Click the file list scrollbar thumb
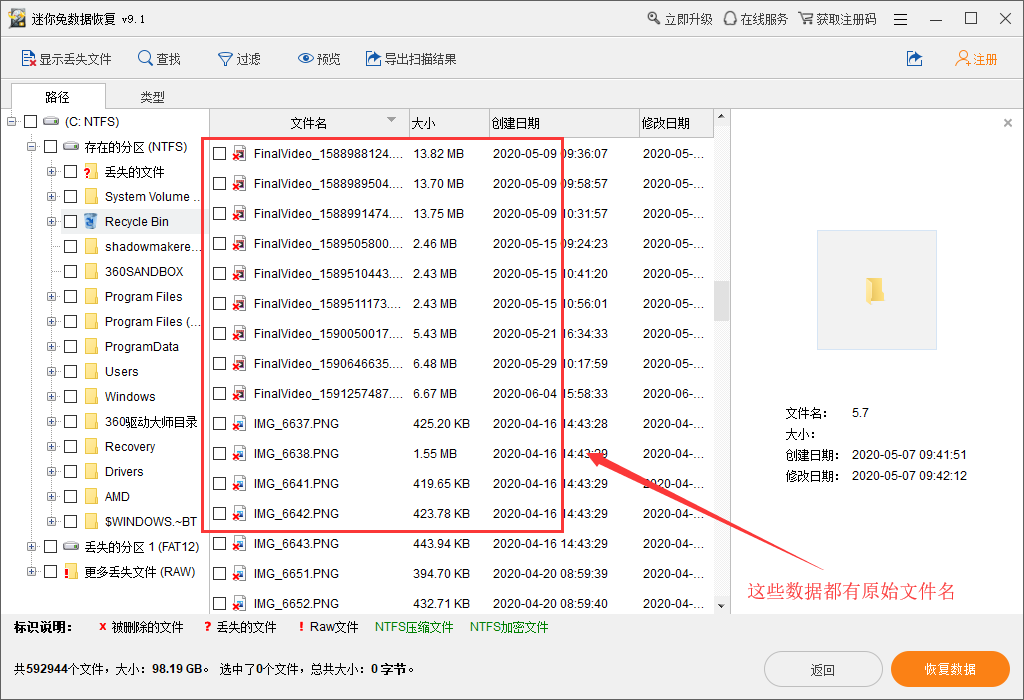The height and width of the screenshot is (700, 1024). [721, 301]
